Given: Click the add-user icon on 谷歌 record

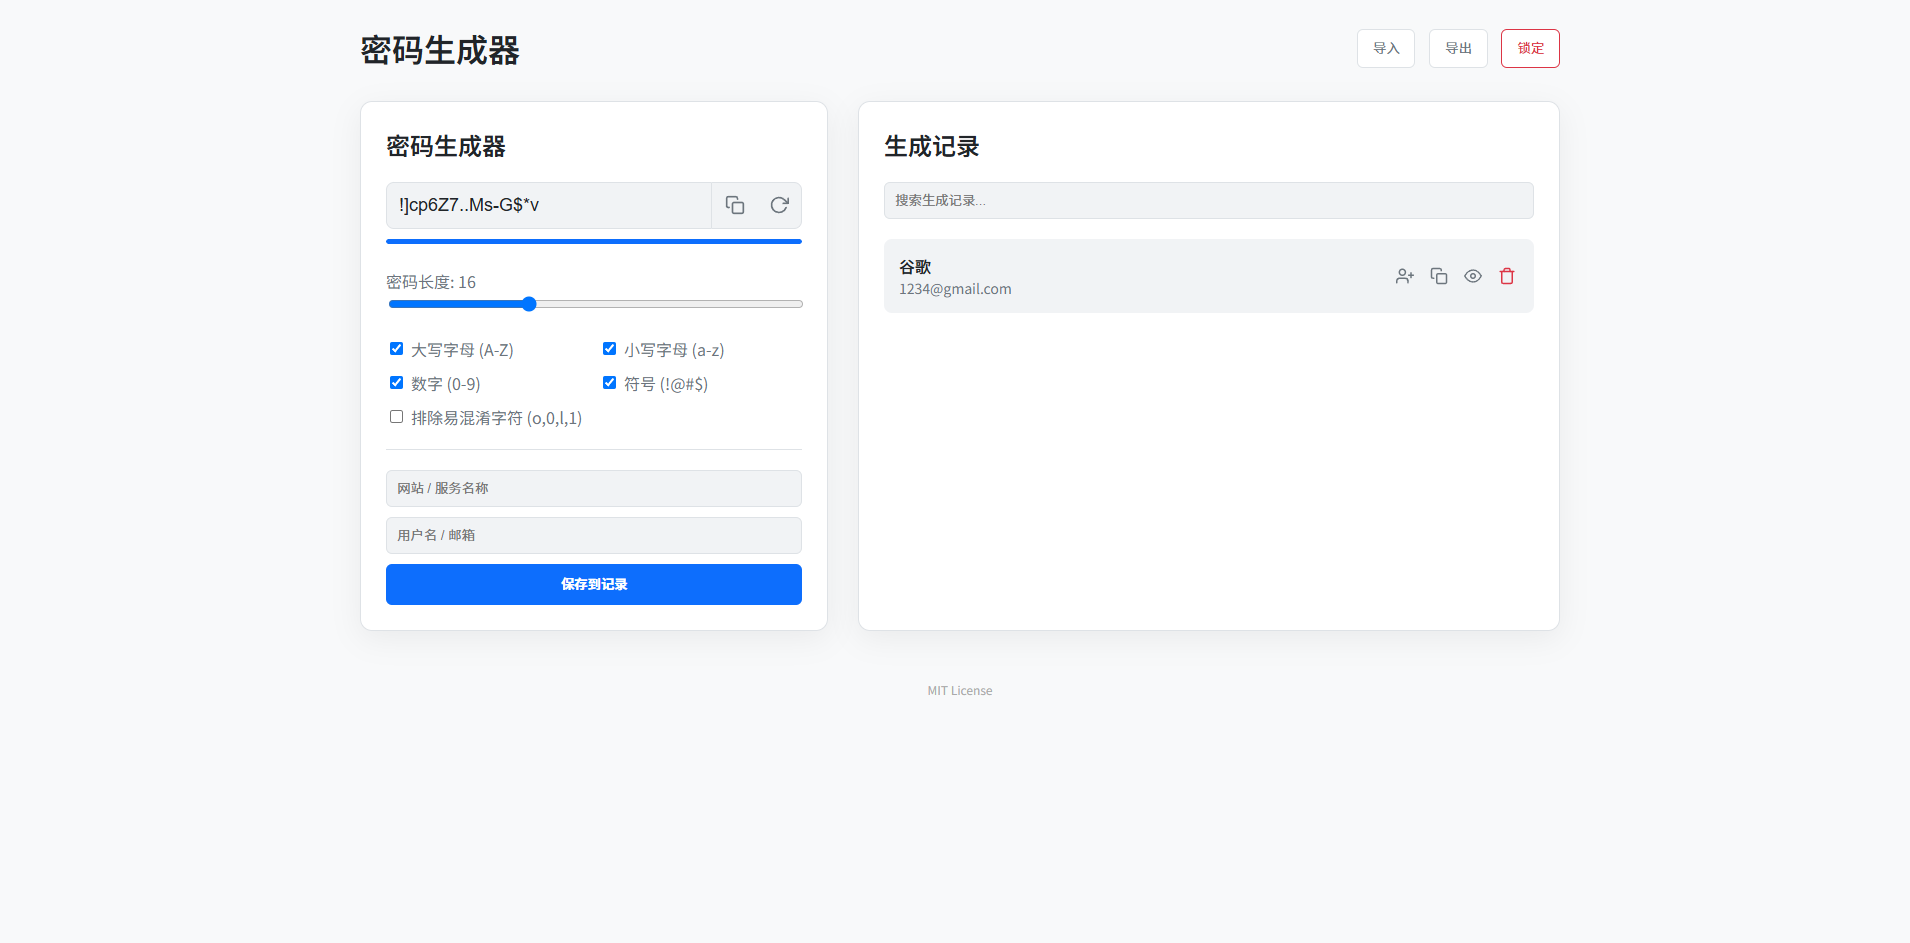Looking at the screenshot, I should pos(1404,276).
